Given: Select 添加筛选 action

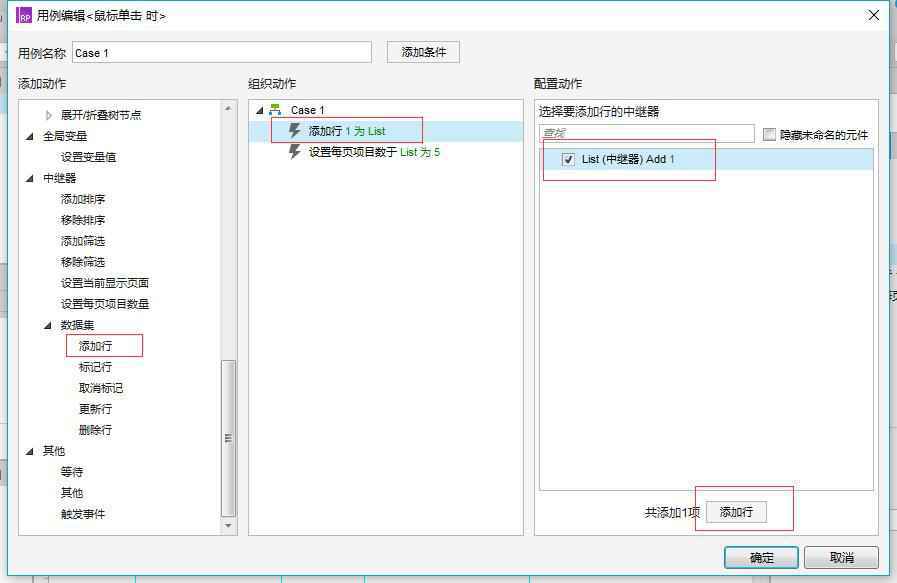Looking at the screenshot, I should (x=83, y=241).
